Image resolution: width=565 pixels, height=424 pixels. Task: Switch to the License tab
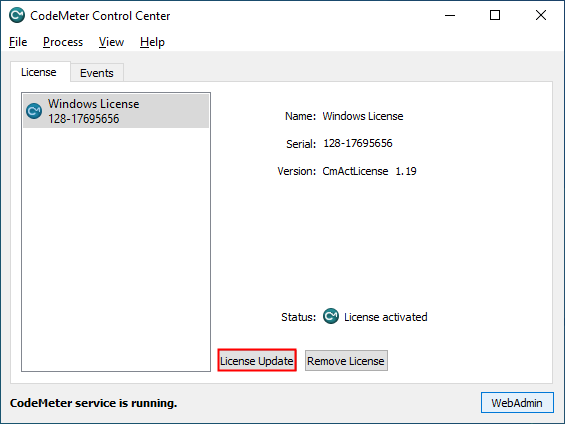coord(39,72)
